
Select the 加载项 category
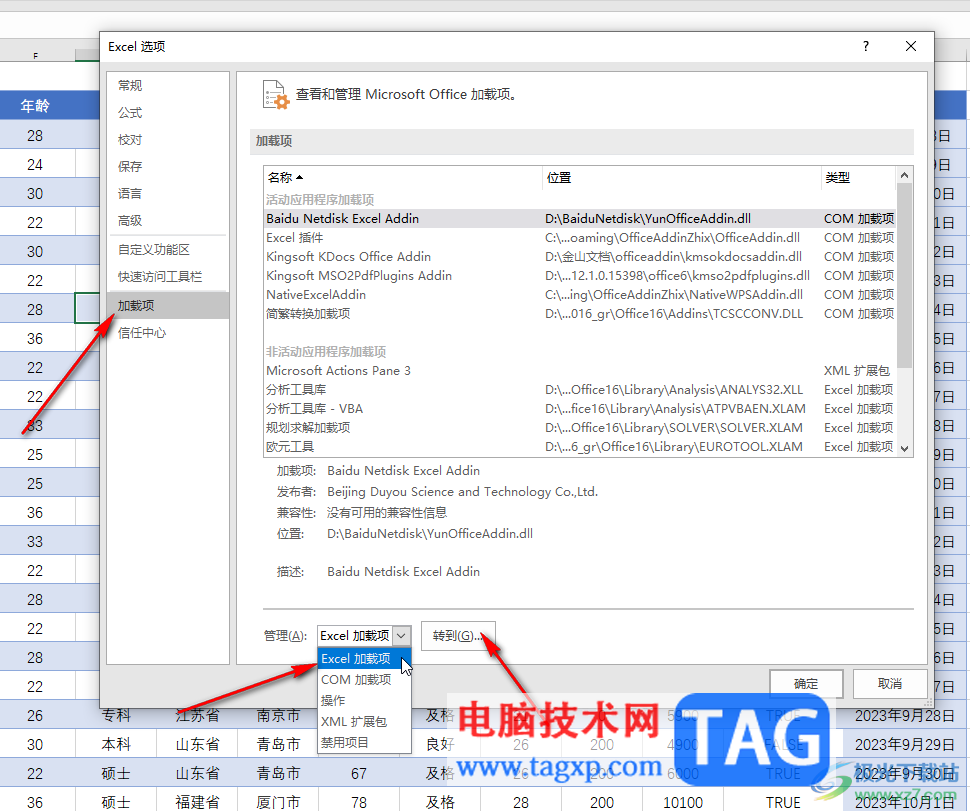pos(168,306)
